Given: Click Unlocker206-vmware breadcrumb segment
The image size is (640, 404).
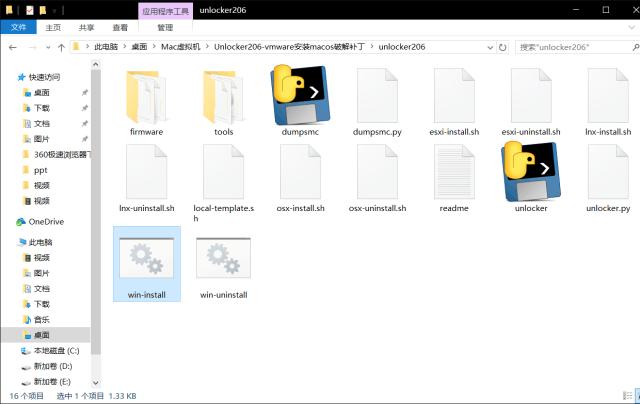Looking at the screenshot, I should coord(290,47).
